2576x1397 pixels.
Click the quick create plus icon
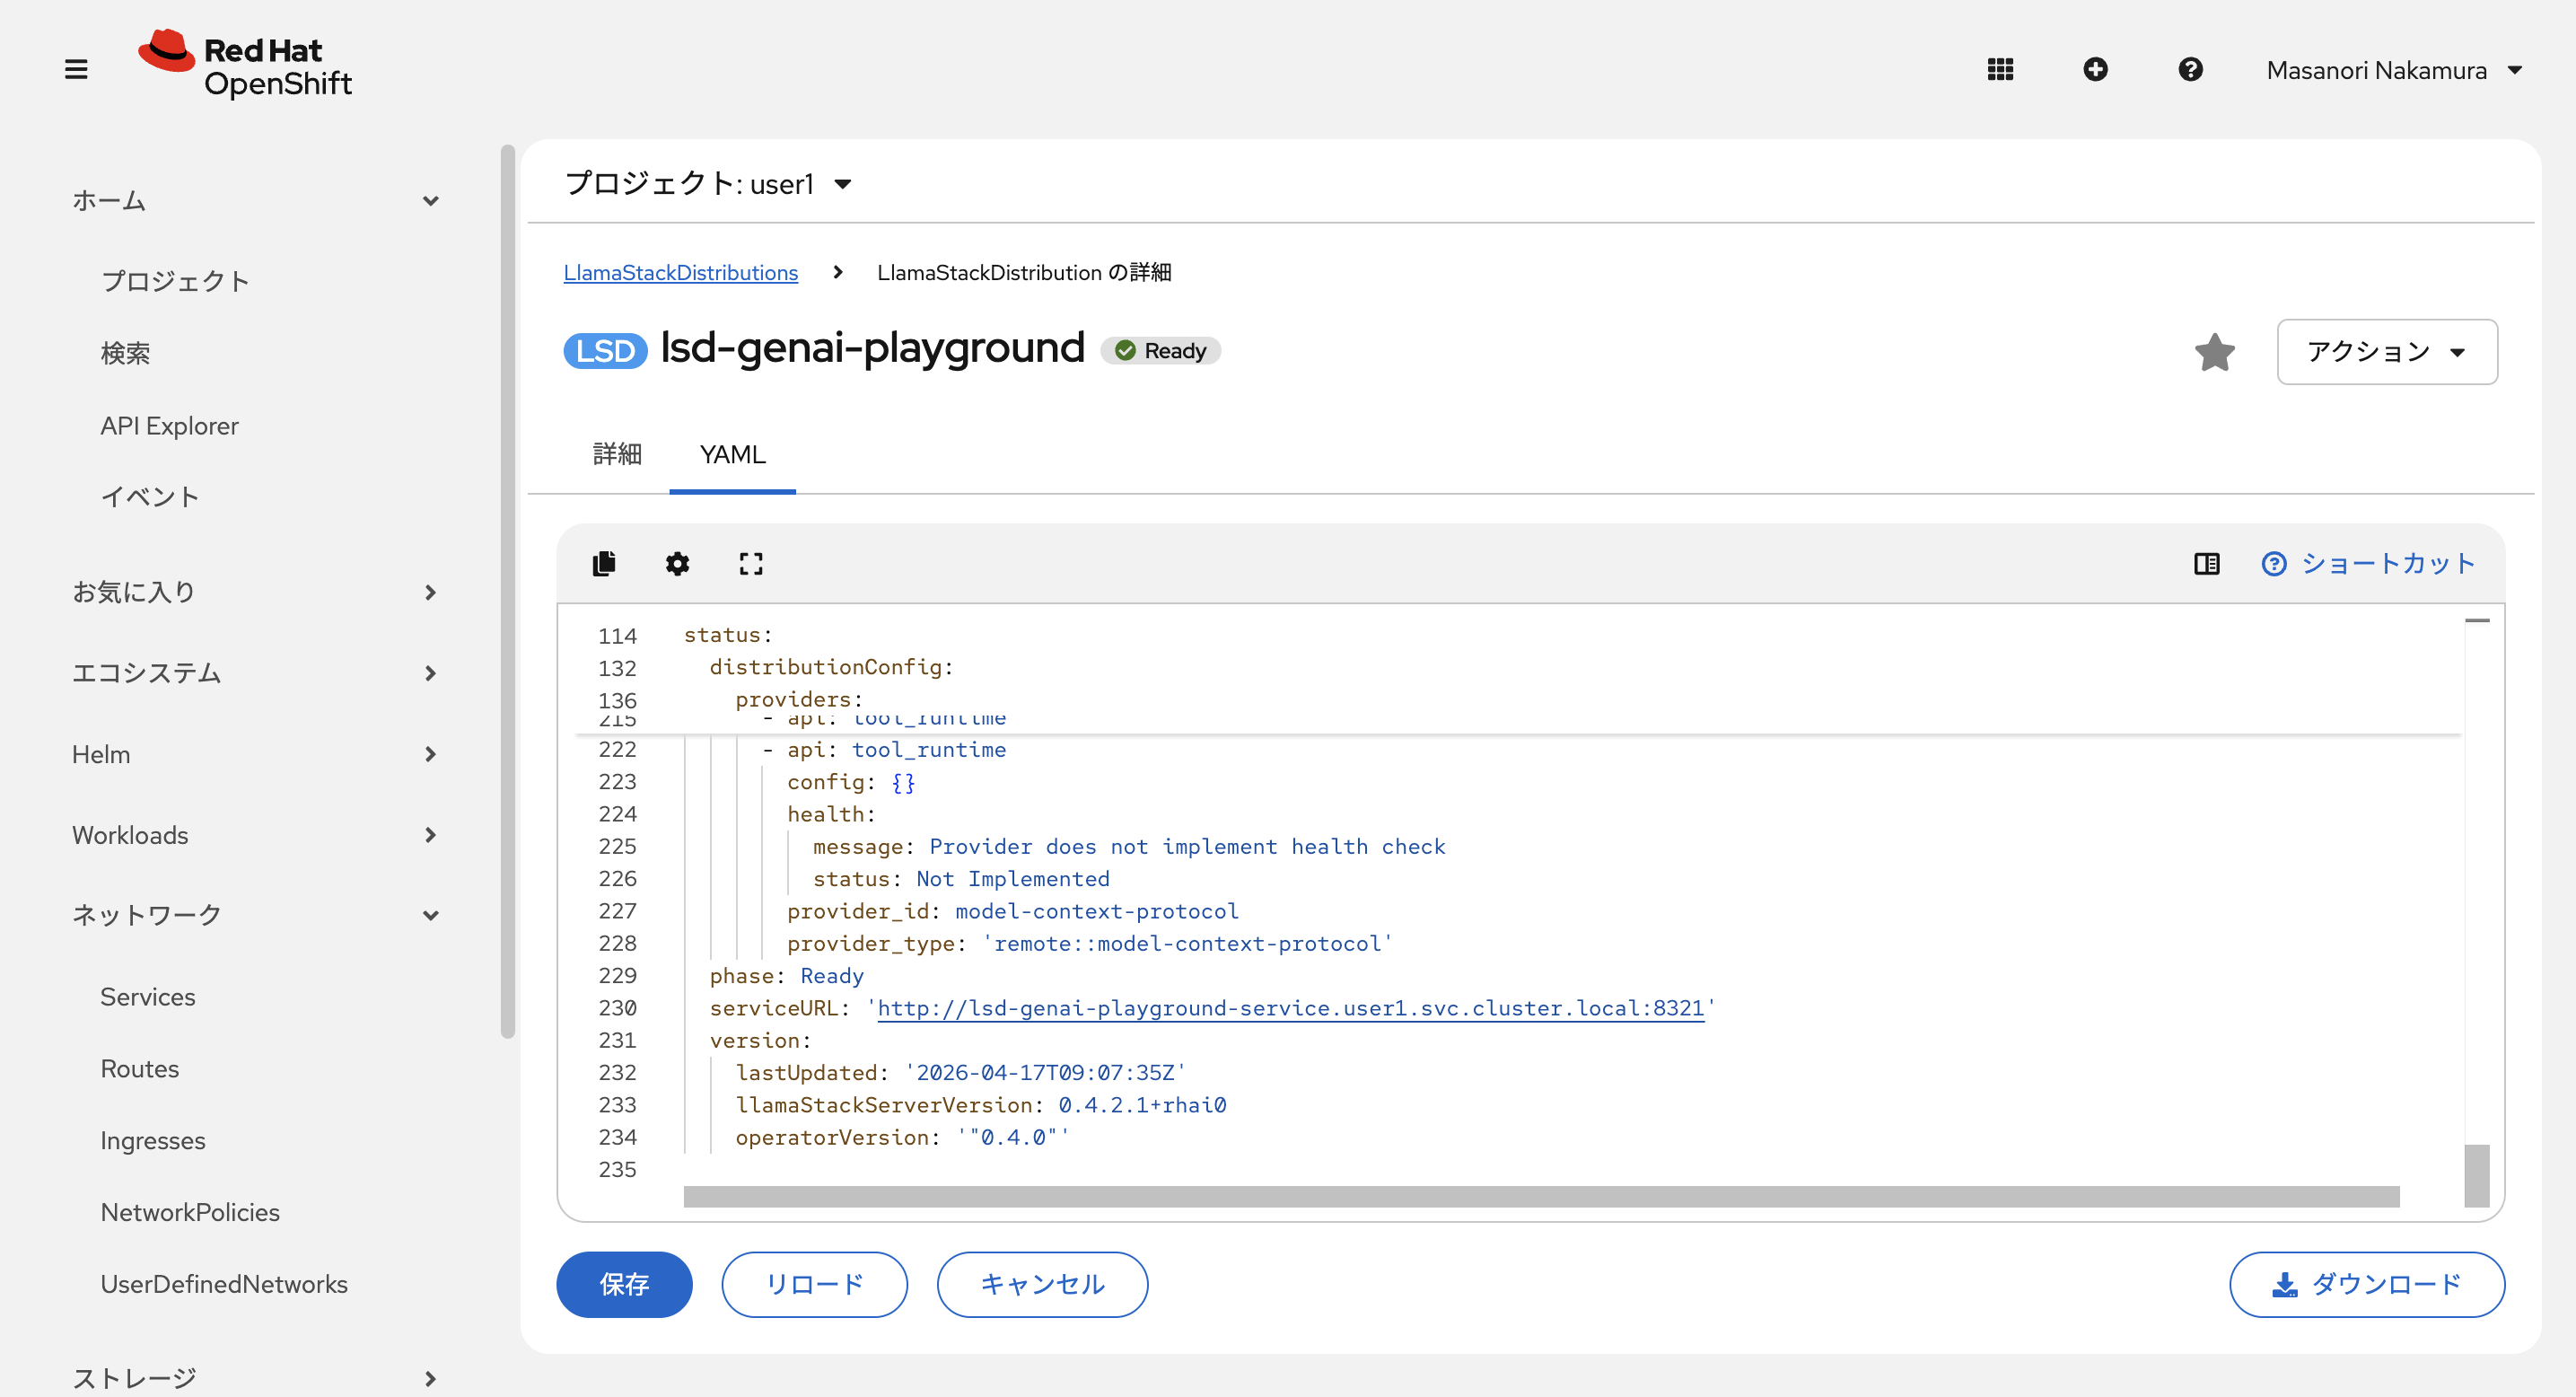pyautogui.click(x=2095, y=70)
